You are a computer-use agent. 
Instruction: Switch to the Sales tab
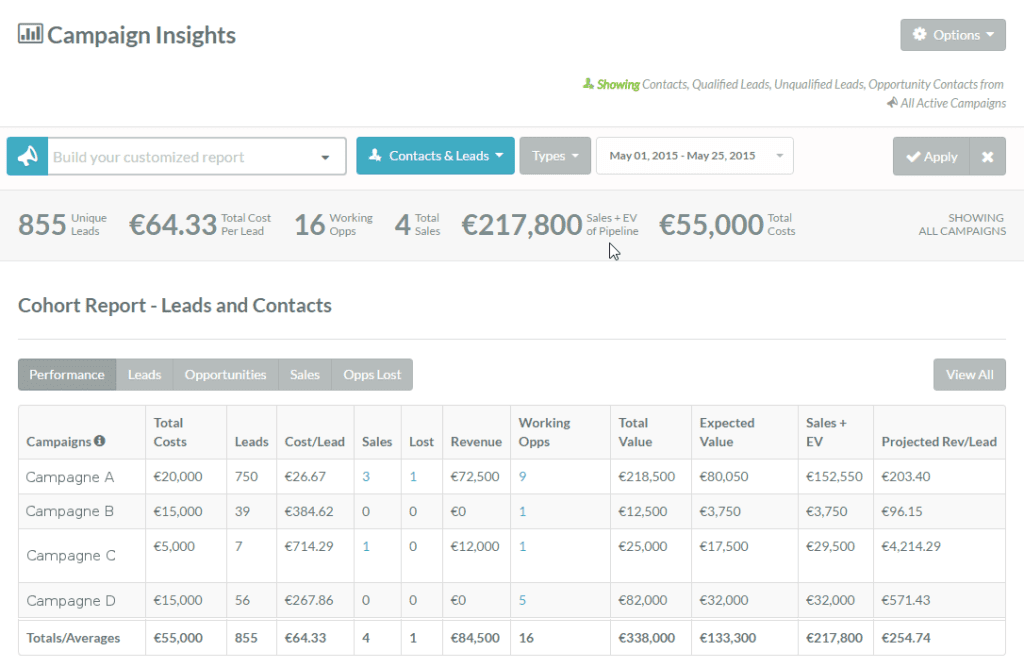304,374
